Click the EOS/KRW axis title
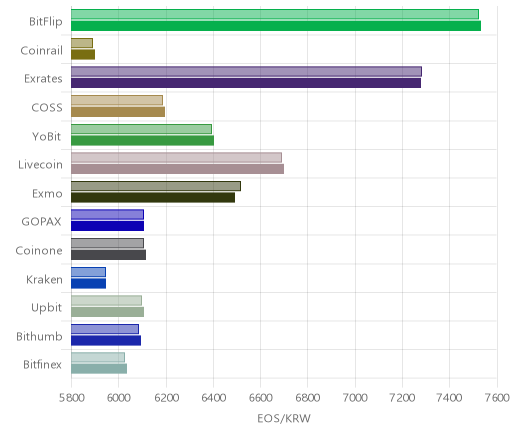512x436 pixels. pyautogui.click(x=284, y=418)
